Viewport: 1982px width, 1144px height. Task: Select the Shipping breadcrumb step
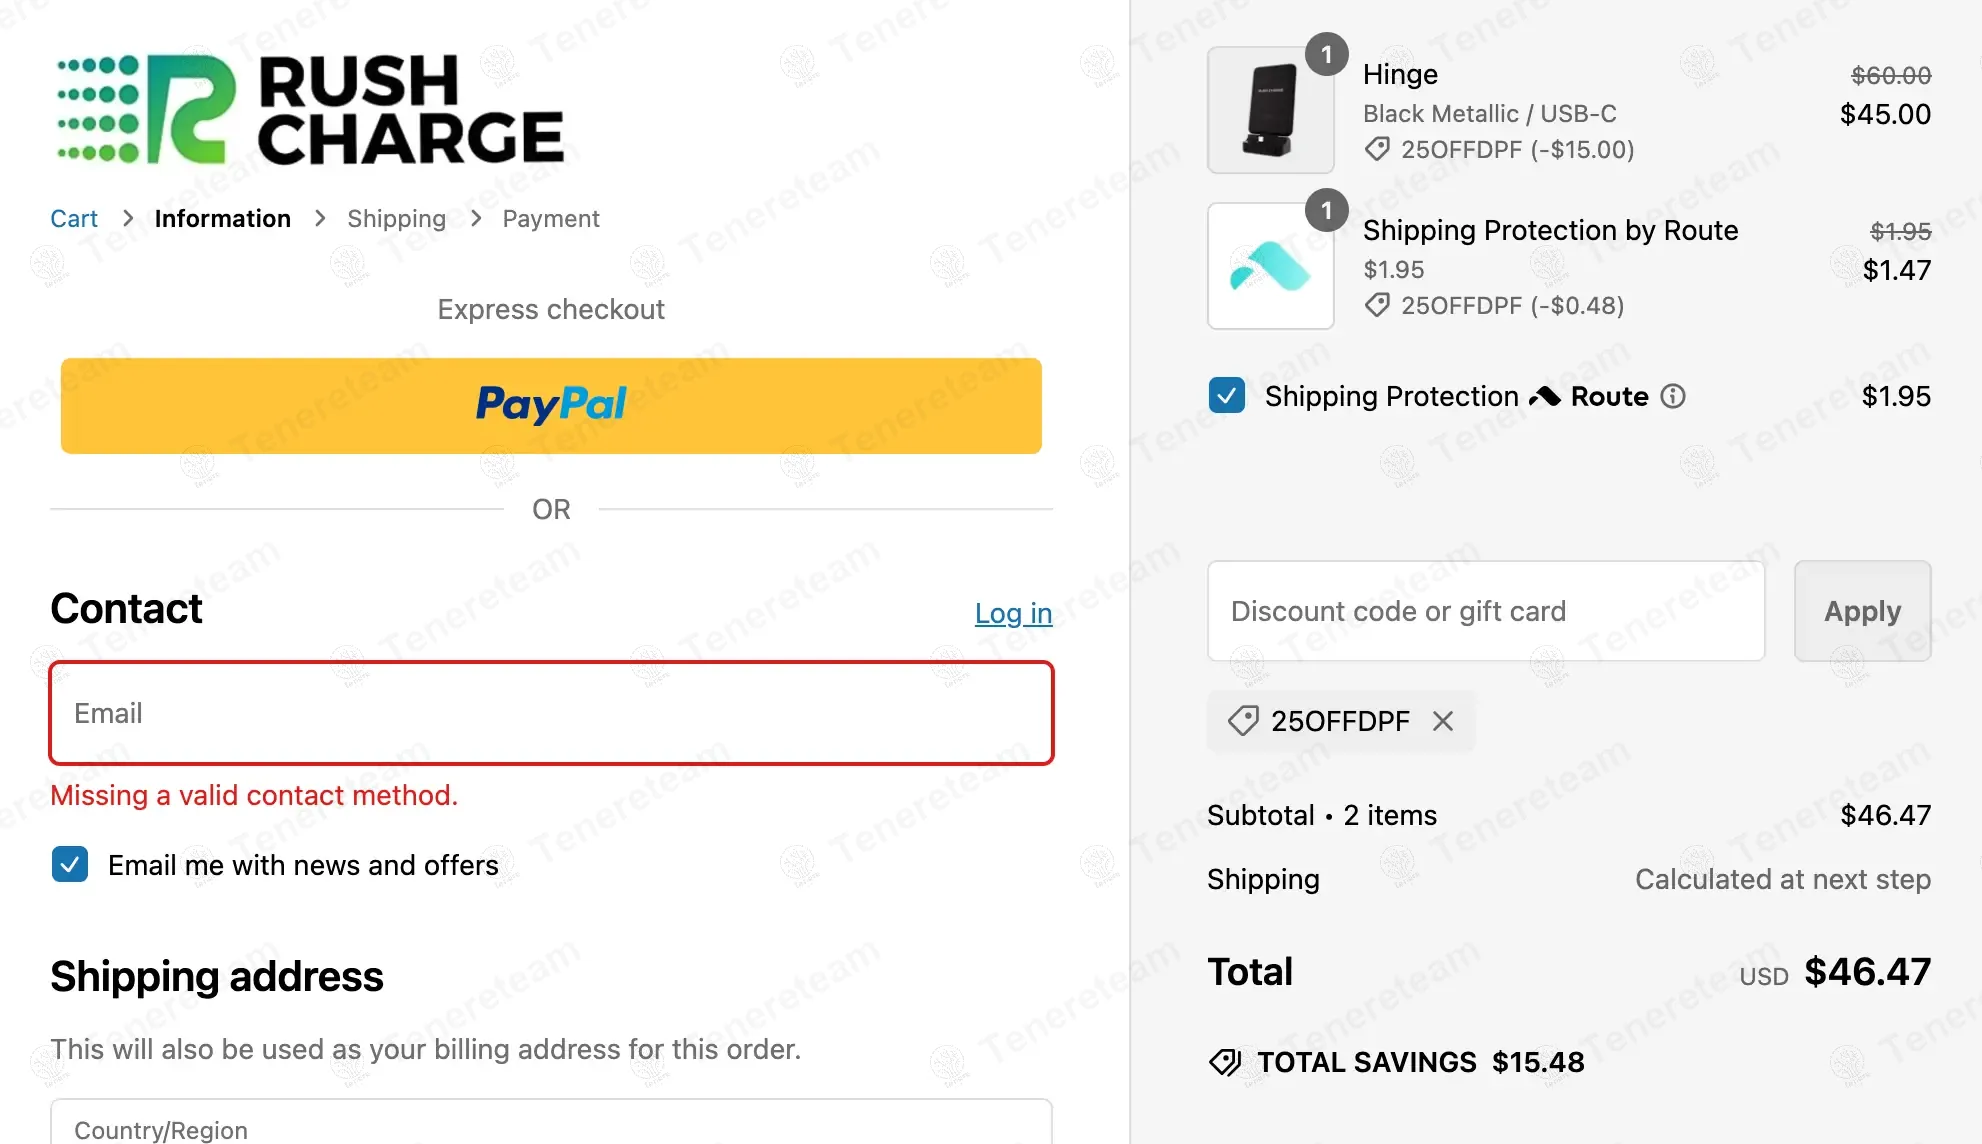tap(396, 219)
